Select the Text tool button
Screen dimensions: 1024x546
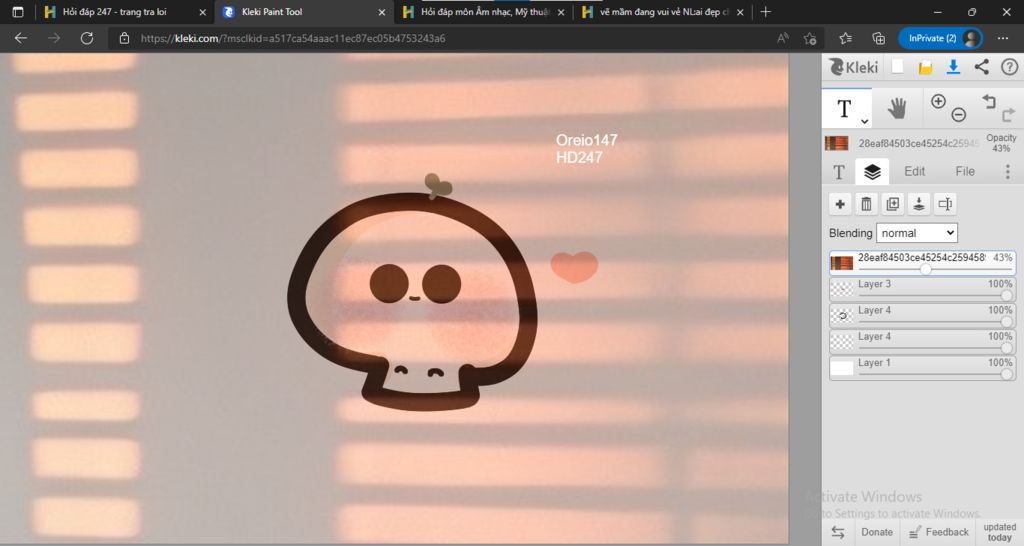(x=846, y=108)
